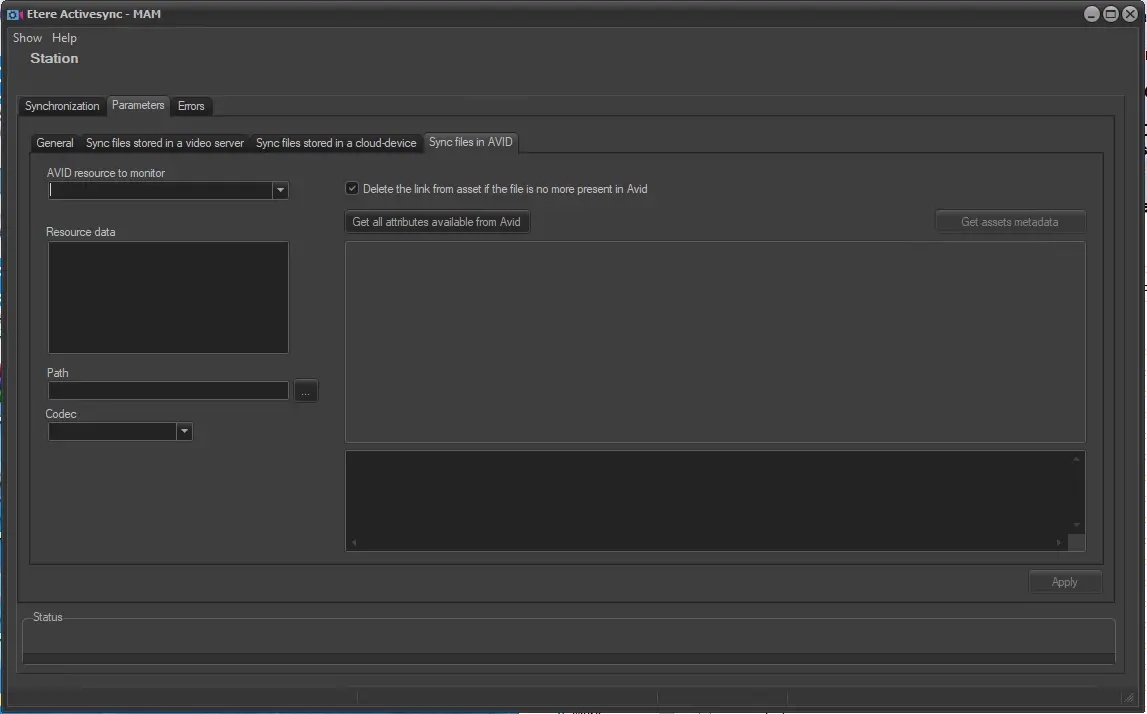
Task: Open the Show menu
Action: (27, 38)
